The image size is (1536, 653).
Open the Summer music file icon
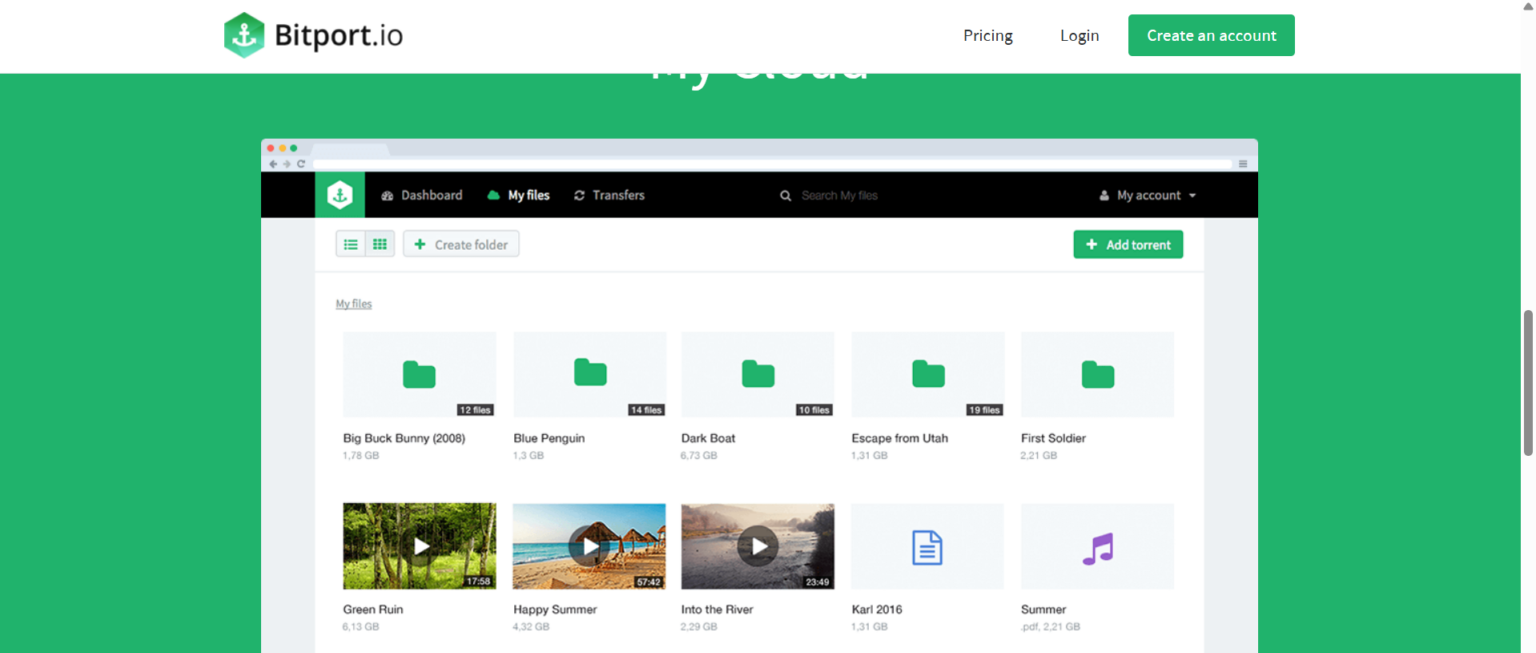click(1096, 546)
